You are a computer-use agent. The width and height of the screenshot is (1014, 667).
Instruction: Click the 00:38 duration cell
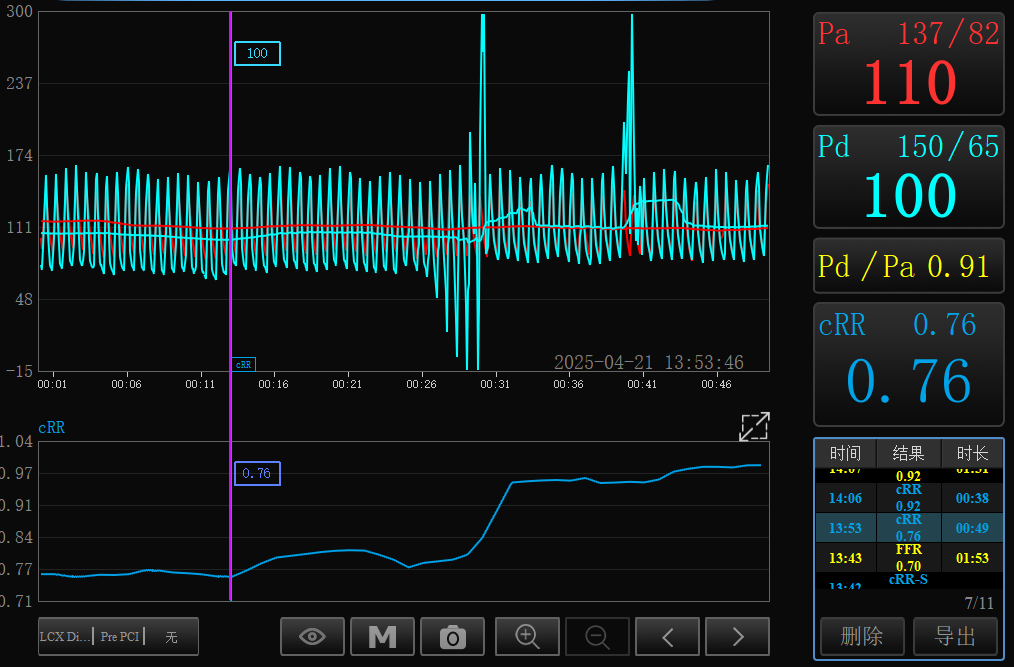tap(972, 498)
